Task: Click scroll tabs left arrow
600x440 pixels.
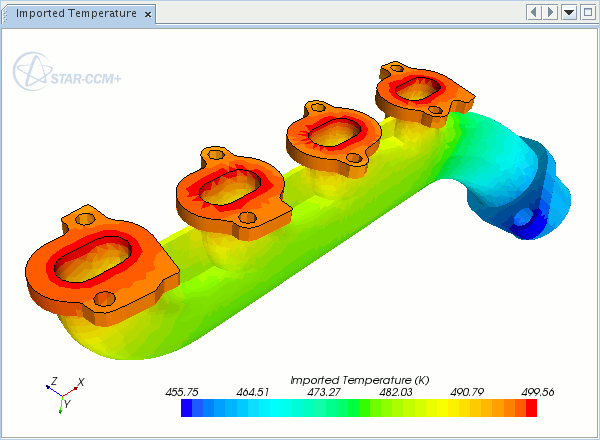Action: pyautogui.click(x=534, y=13)
